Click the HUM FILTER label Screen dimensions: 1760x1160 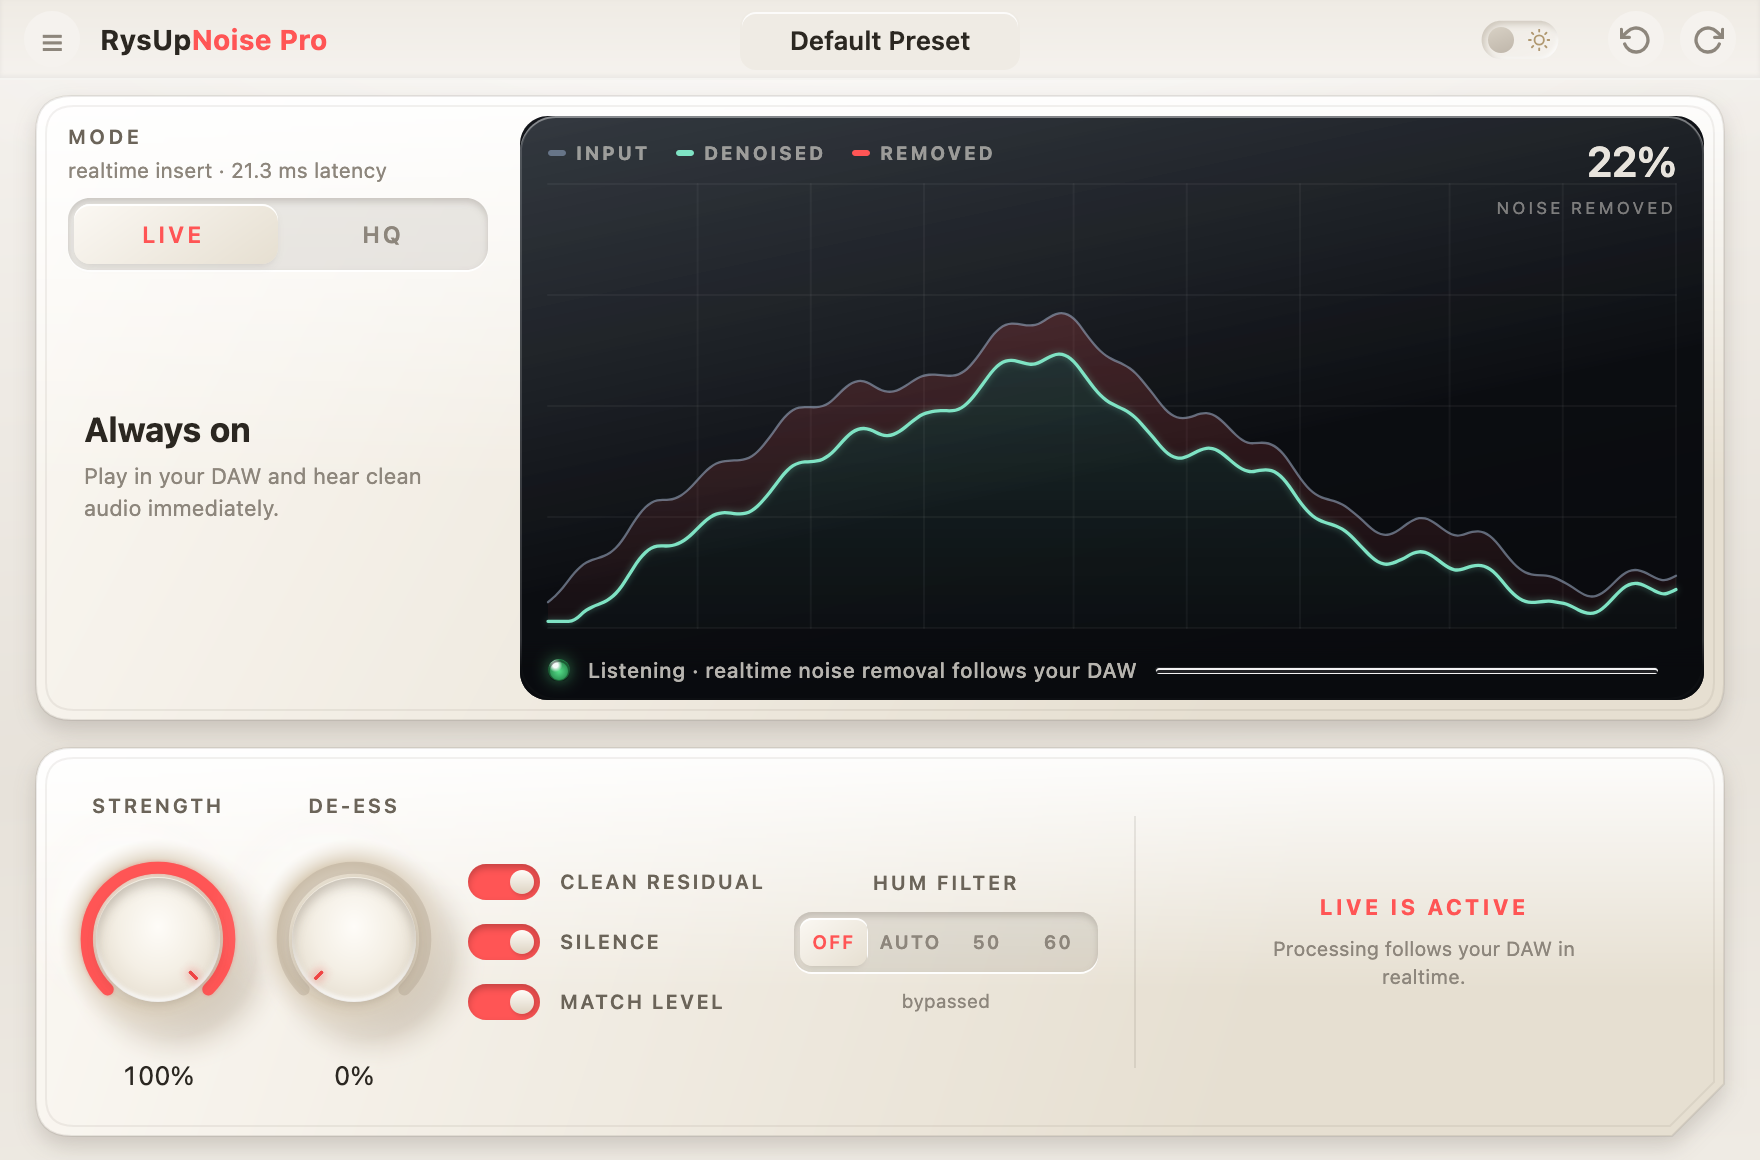click(945, 883)
